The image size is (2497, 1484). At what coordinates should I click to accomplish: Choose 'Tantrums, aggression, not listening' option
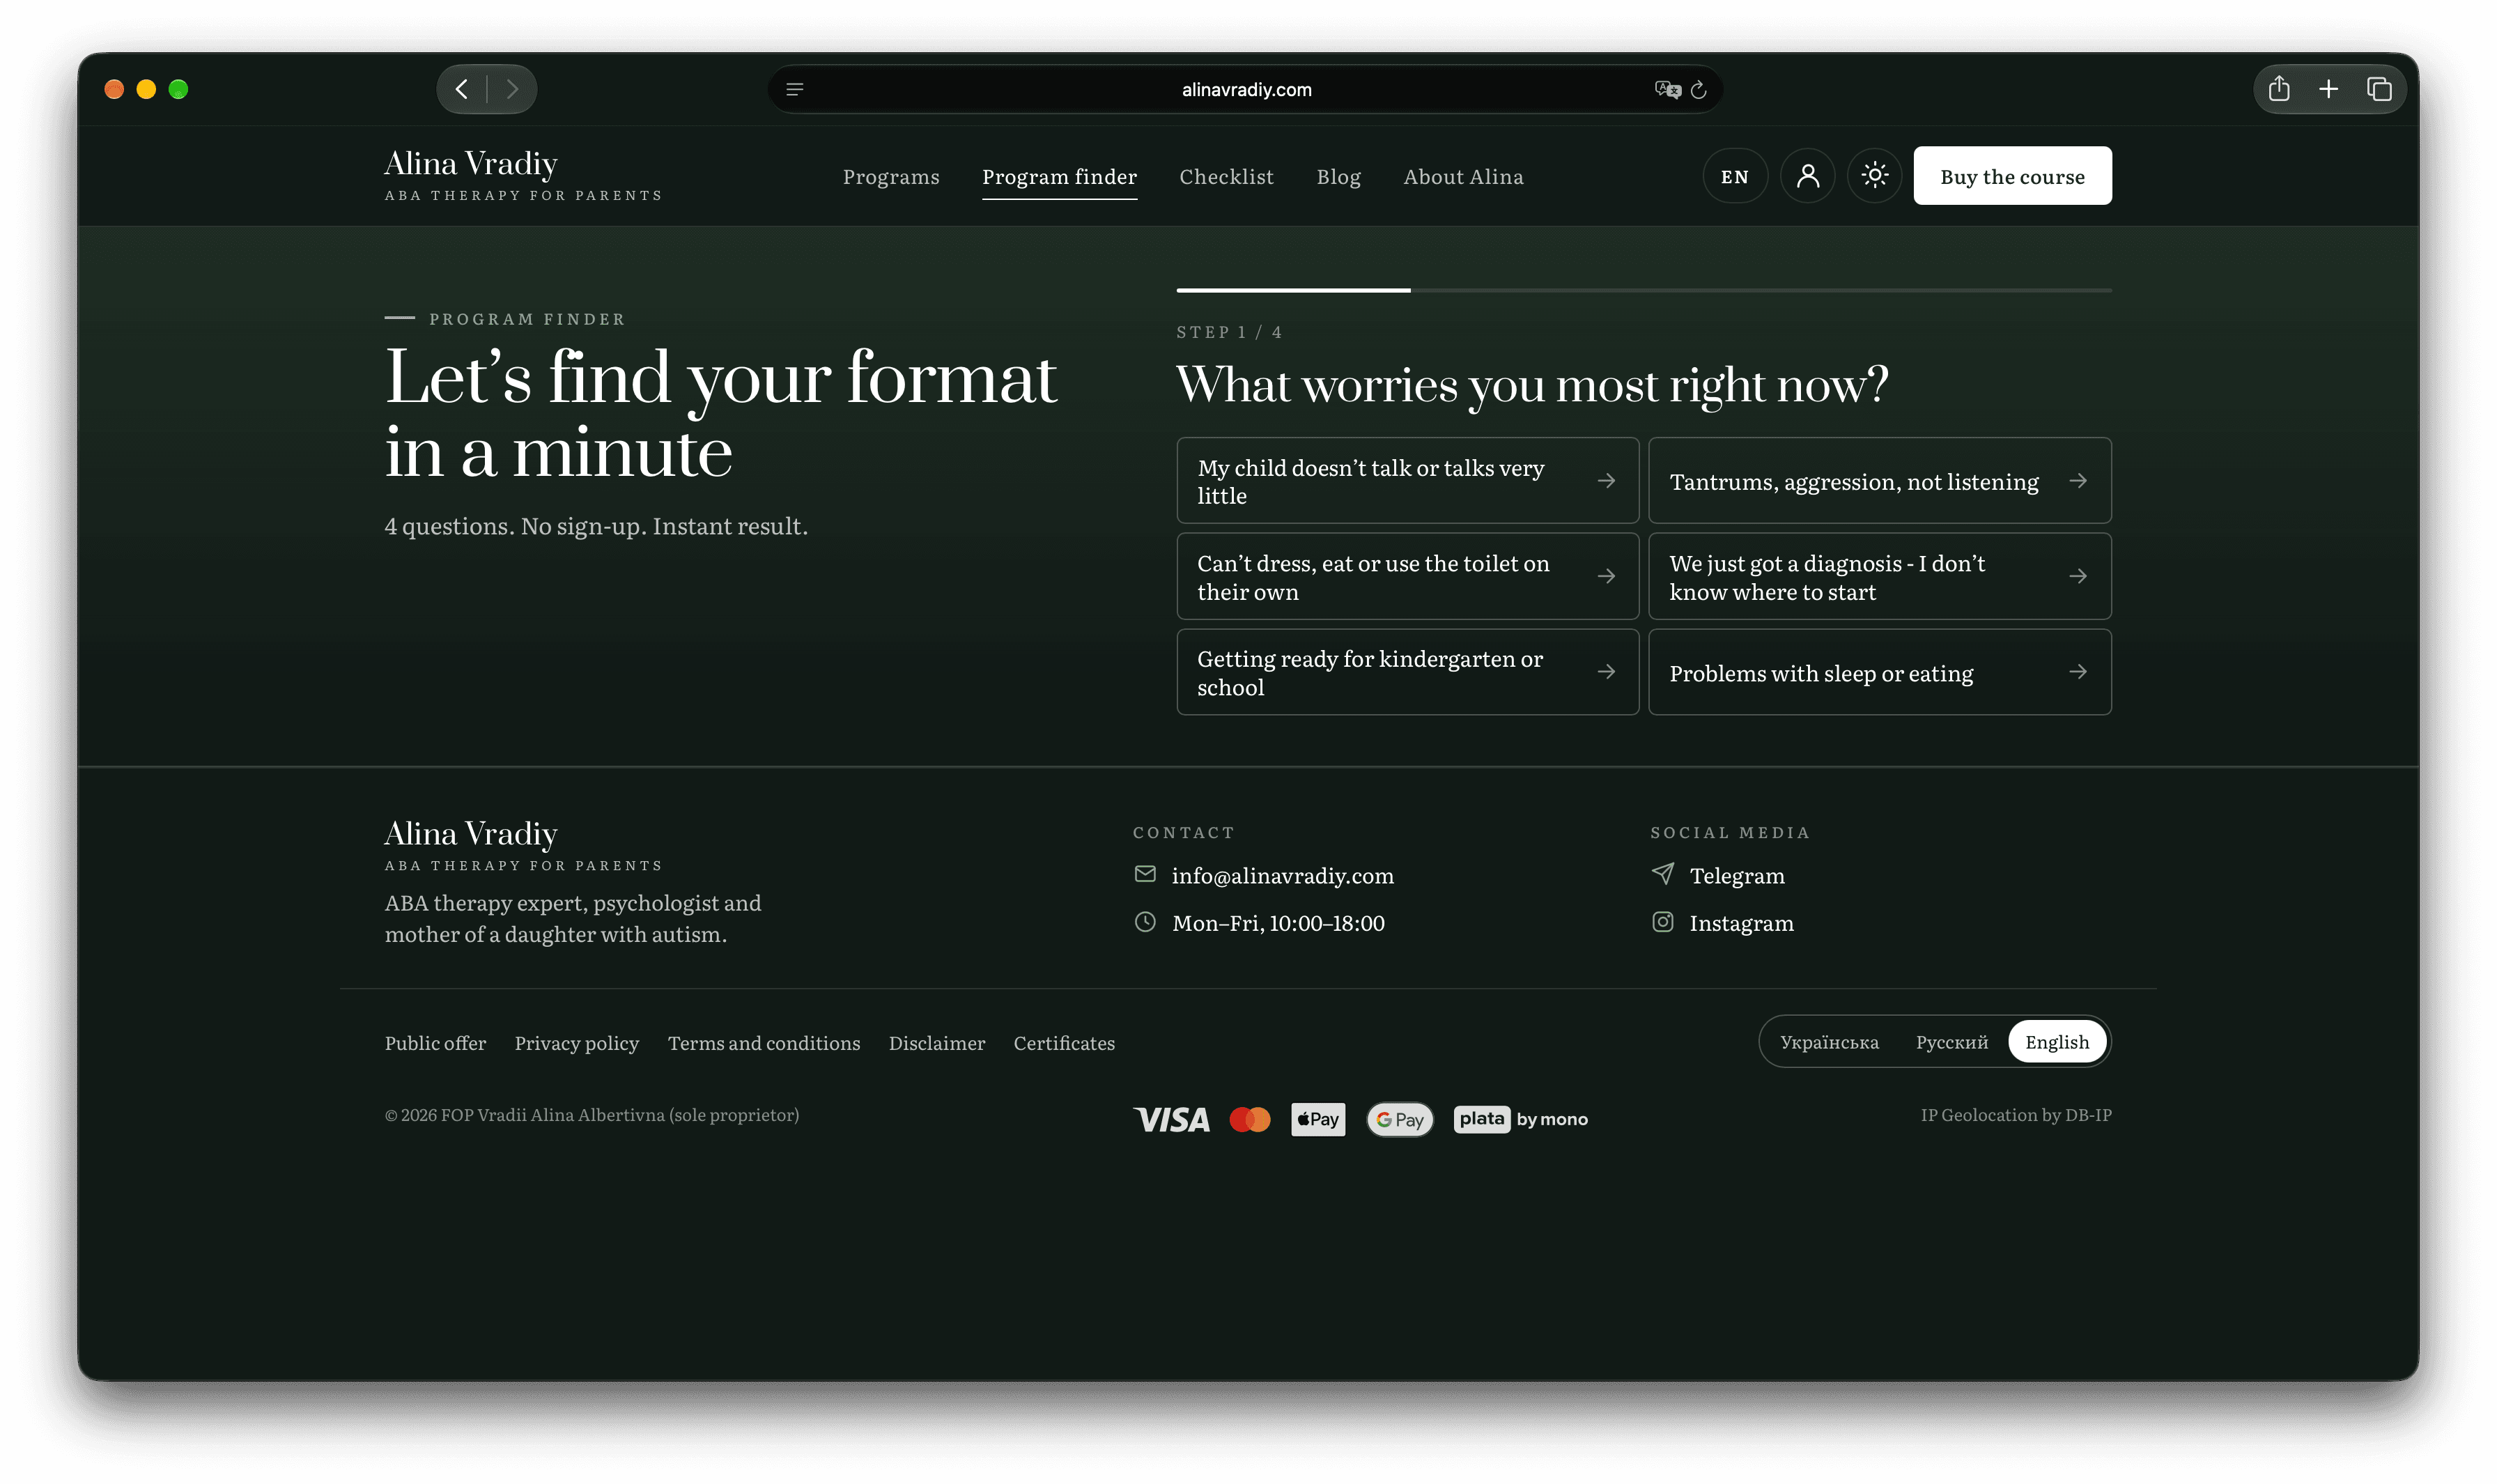(1879, 481)
